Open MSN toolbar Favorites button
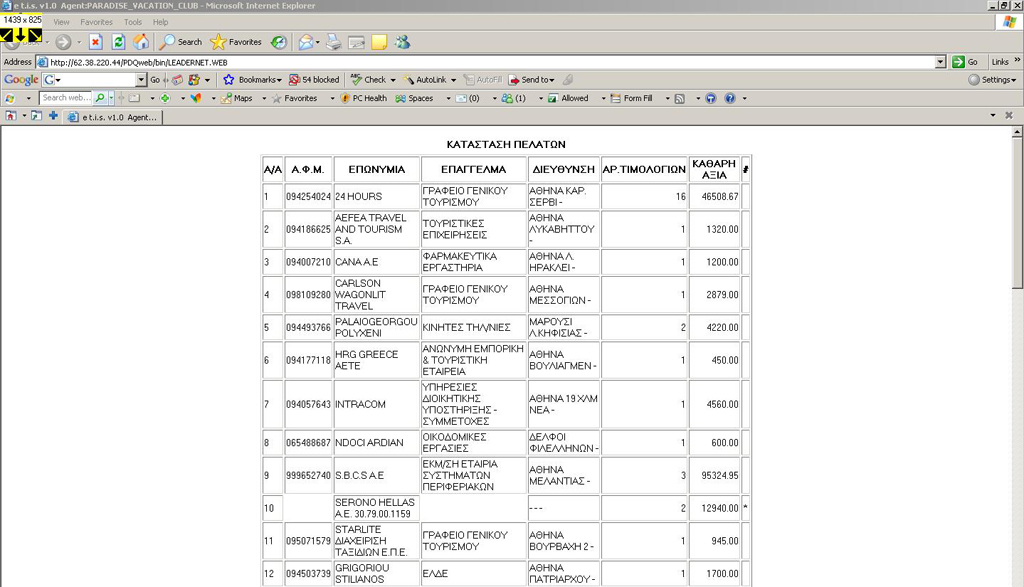 295,99
